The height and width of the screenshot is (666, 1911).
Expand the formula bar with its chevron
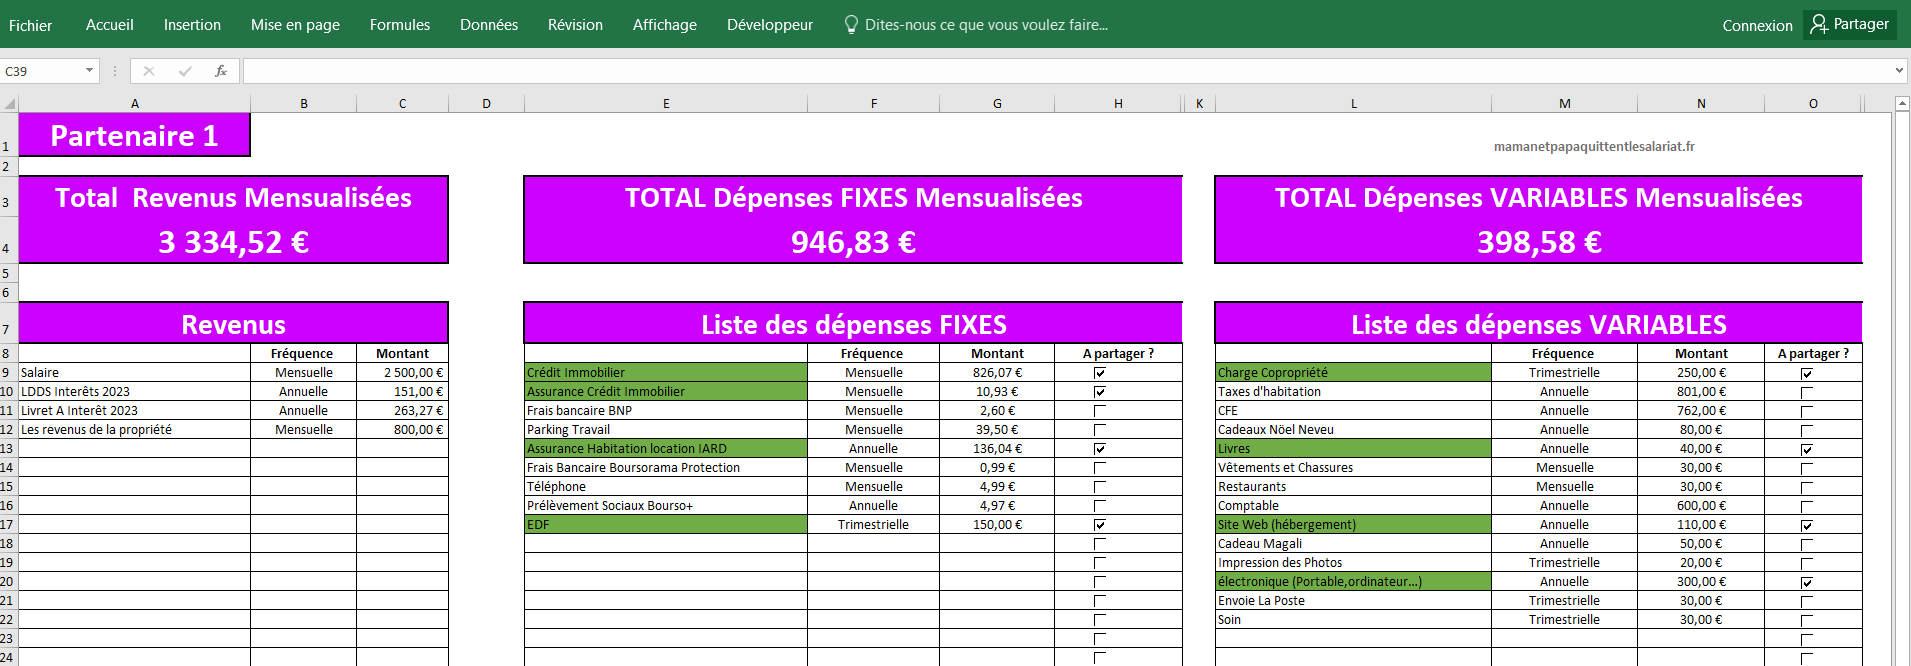tap(1899, 71)
